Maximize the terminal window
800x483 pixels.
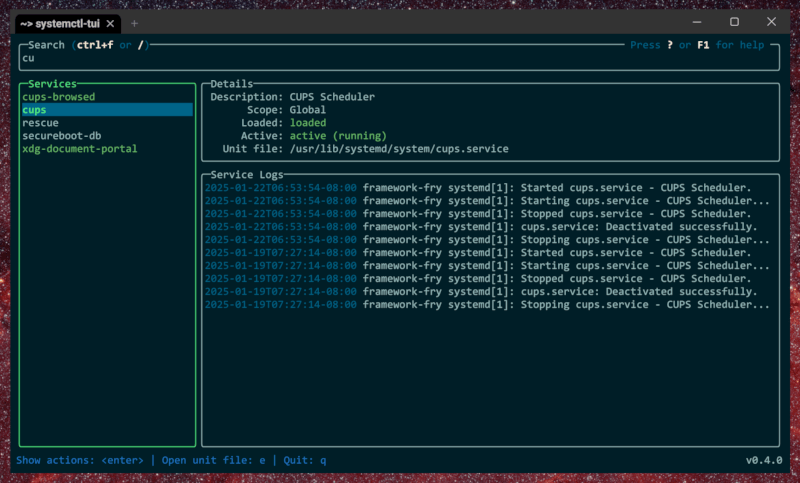pyautogui.click(x=734, y=22)
